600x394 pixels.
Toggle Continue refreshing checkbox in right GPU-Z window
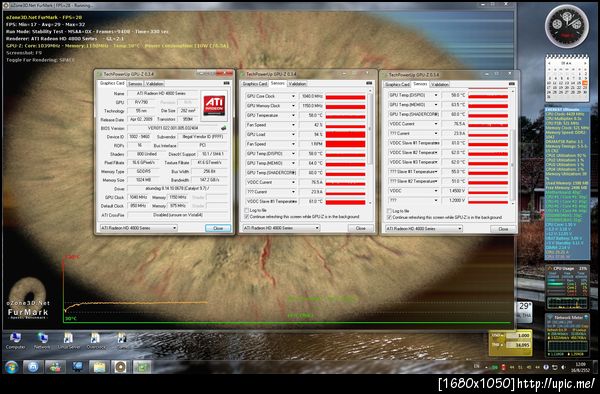389,218
